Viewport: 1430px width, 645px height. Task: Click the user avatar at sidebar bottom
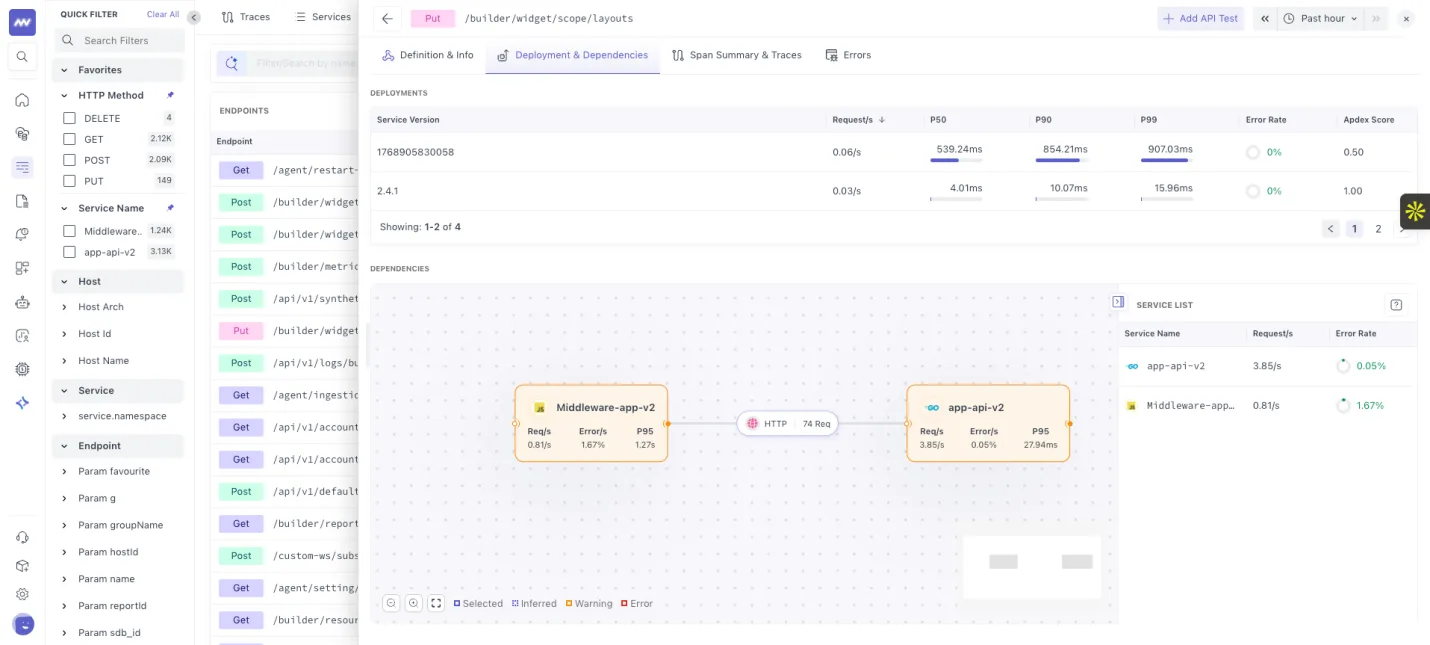(22, 625)
